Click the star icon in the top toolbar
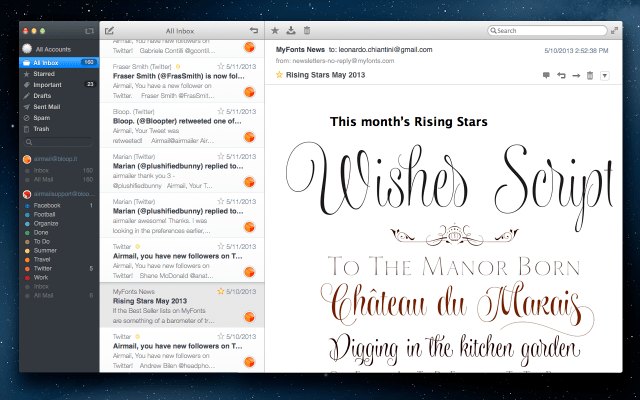 click(275, 30)
